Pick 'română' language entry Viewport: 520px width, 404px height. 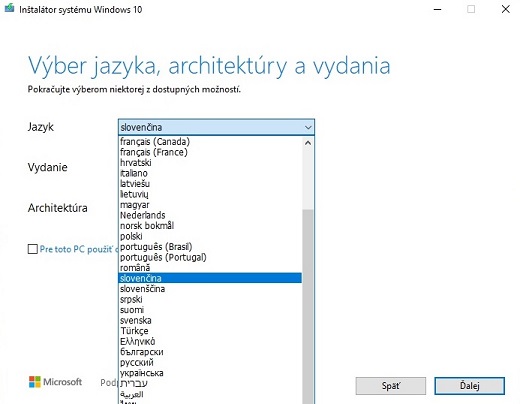pyautogui.click(x=210, y=268)
